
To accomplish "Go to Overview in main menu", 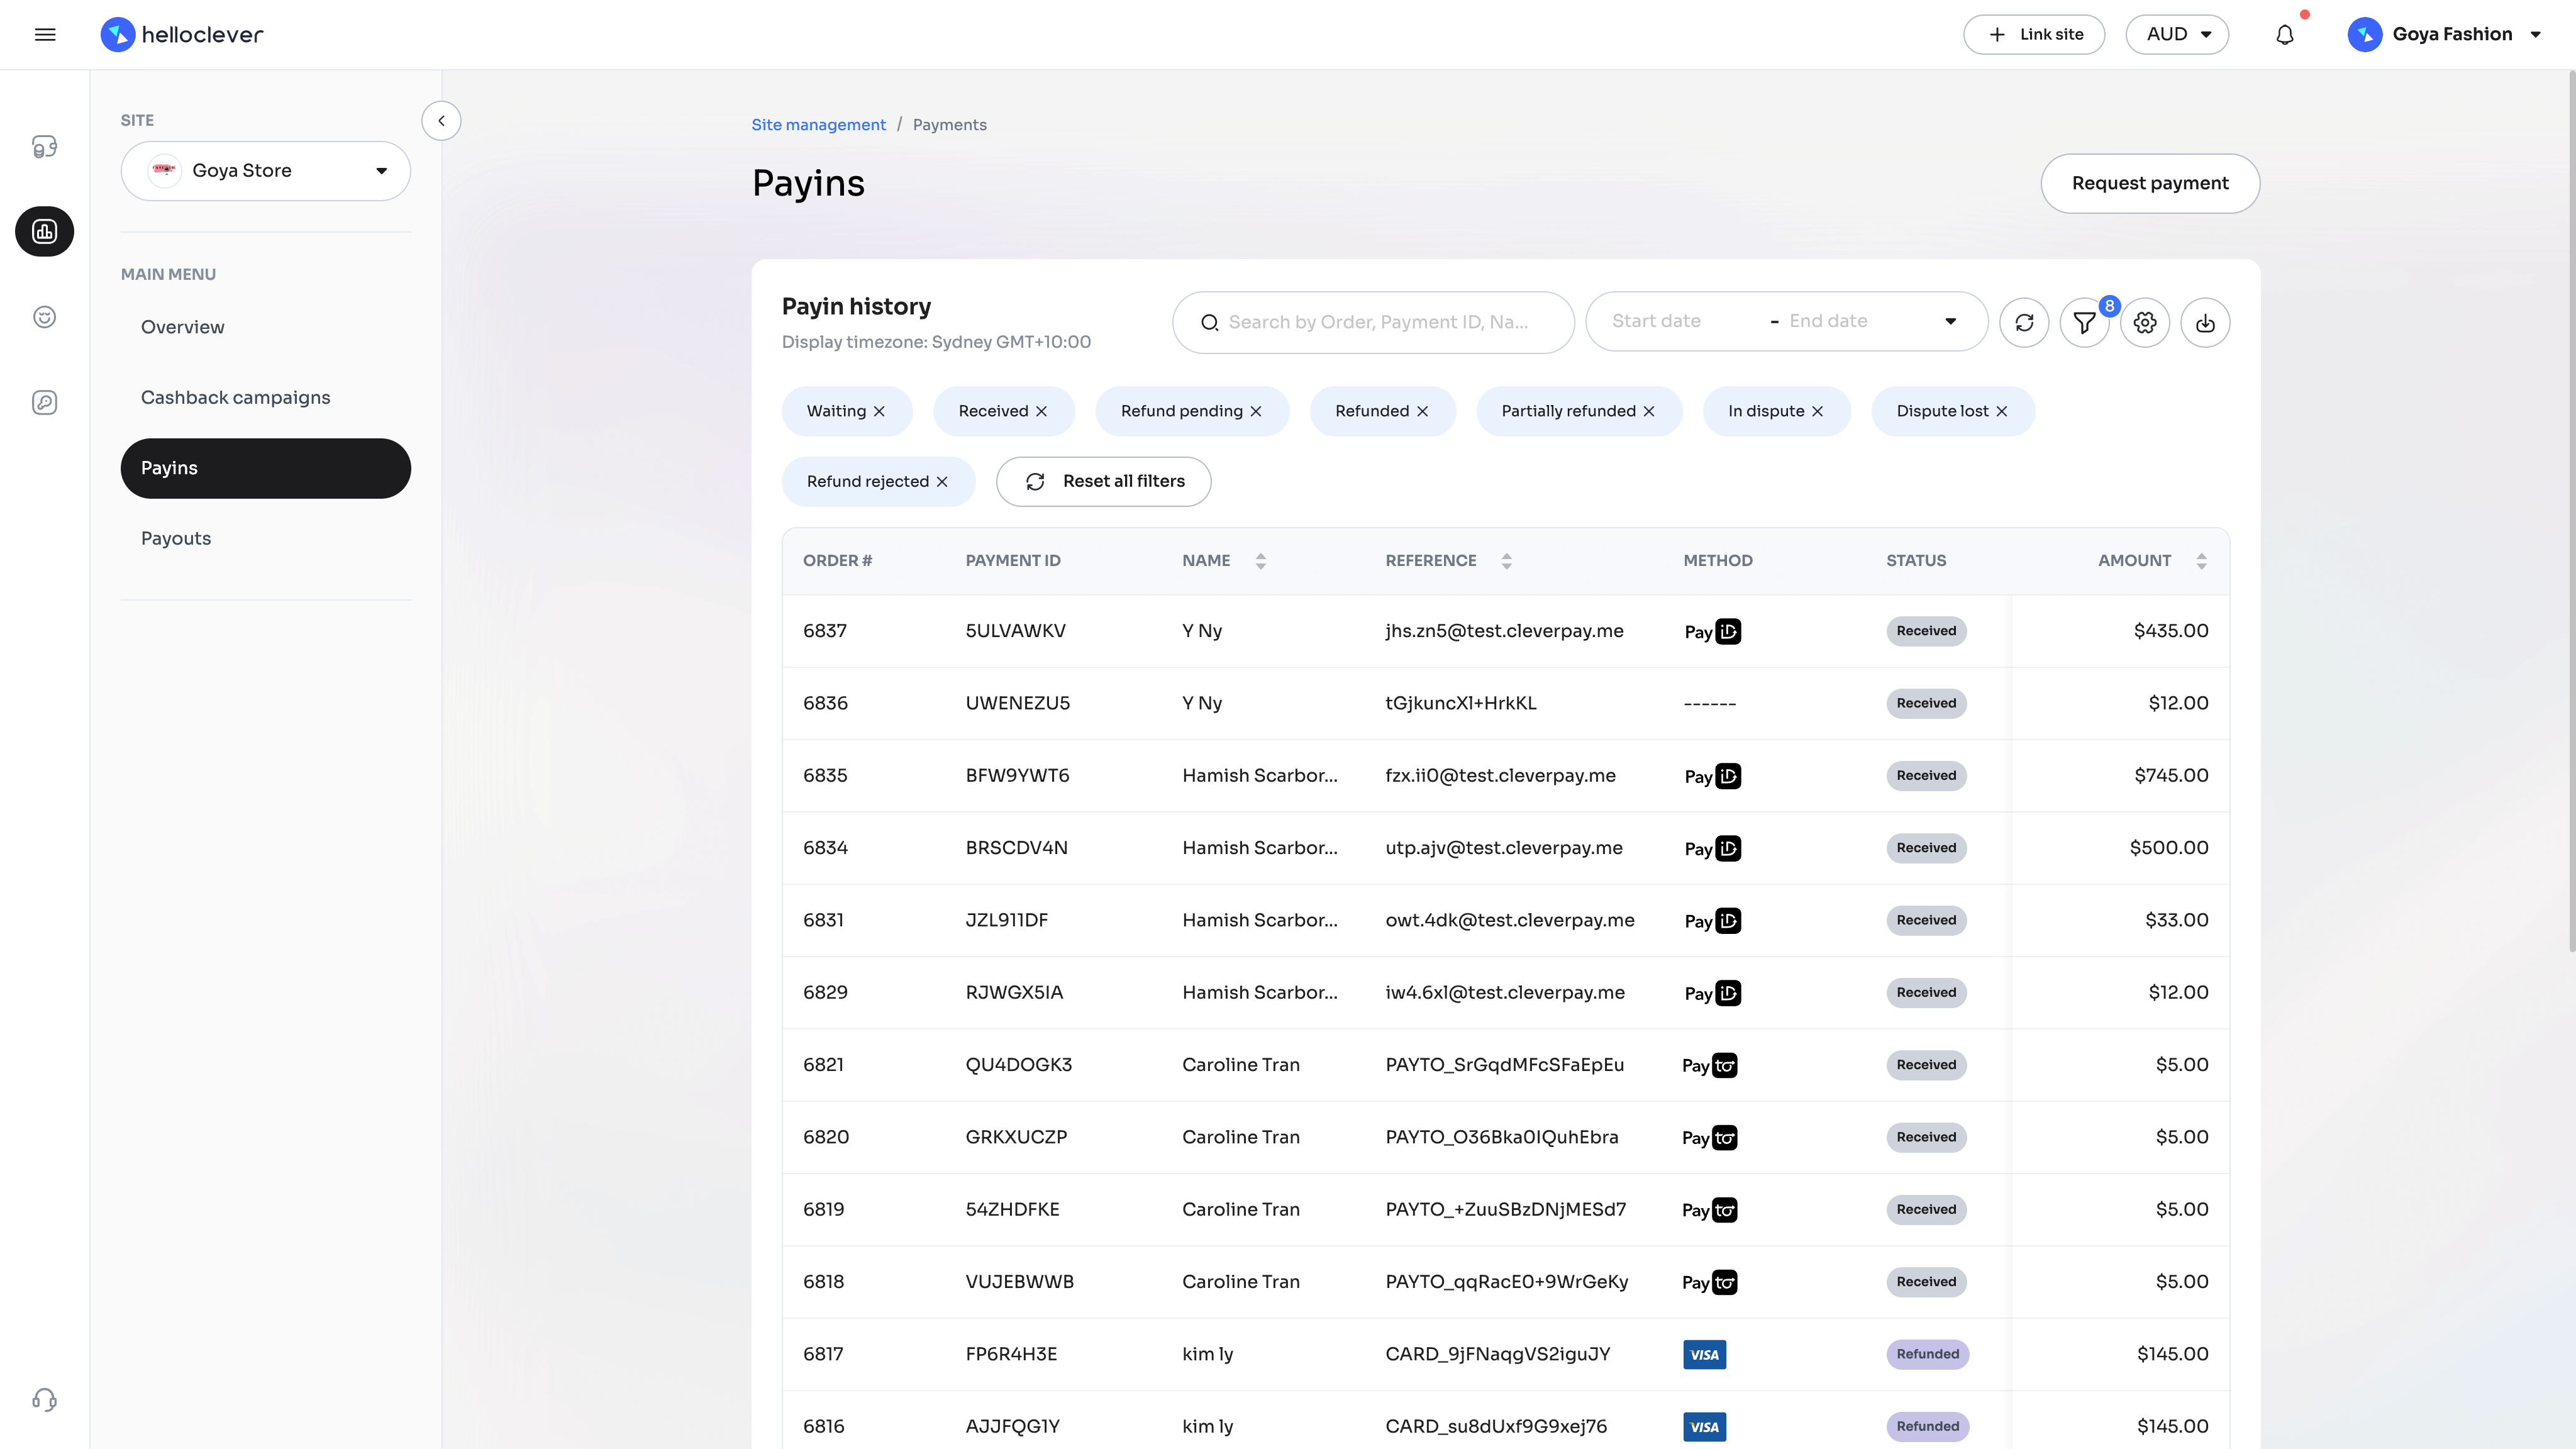I will (x=183, y=327).
